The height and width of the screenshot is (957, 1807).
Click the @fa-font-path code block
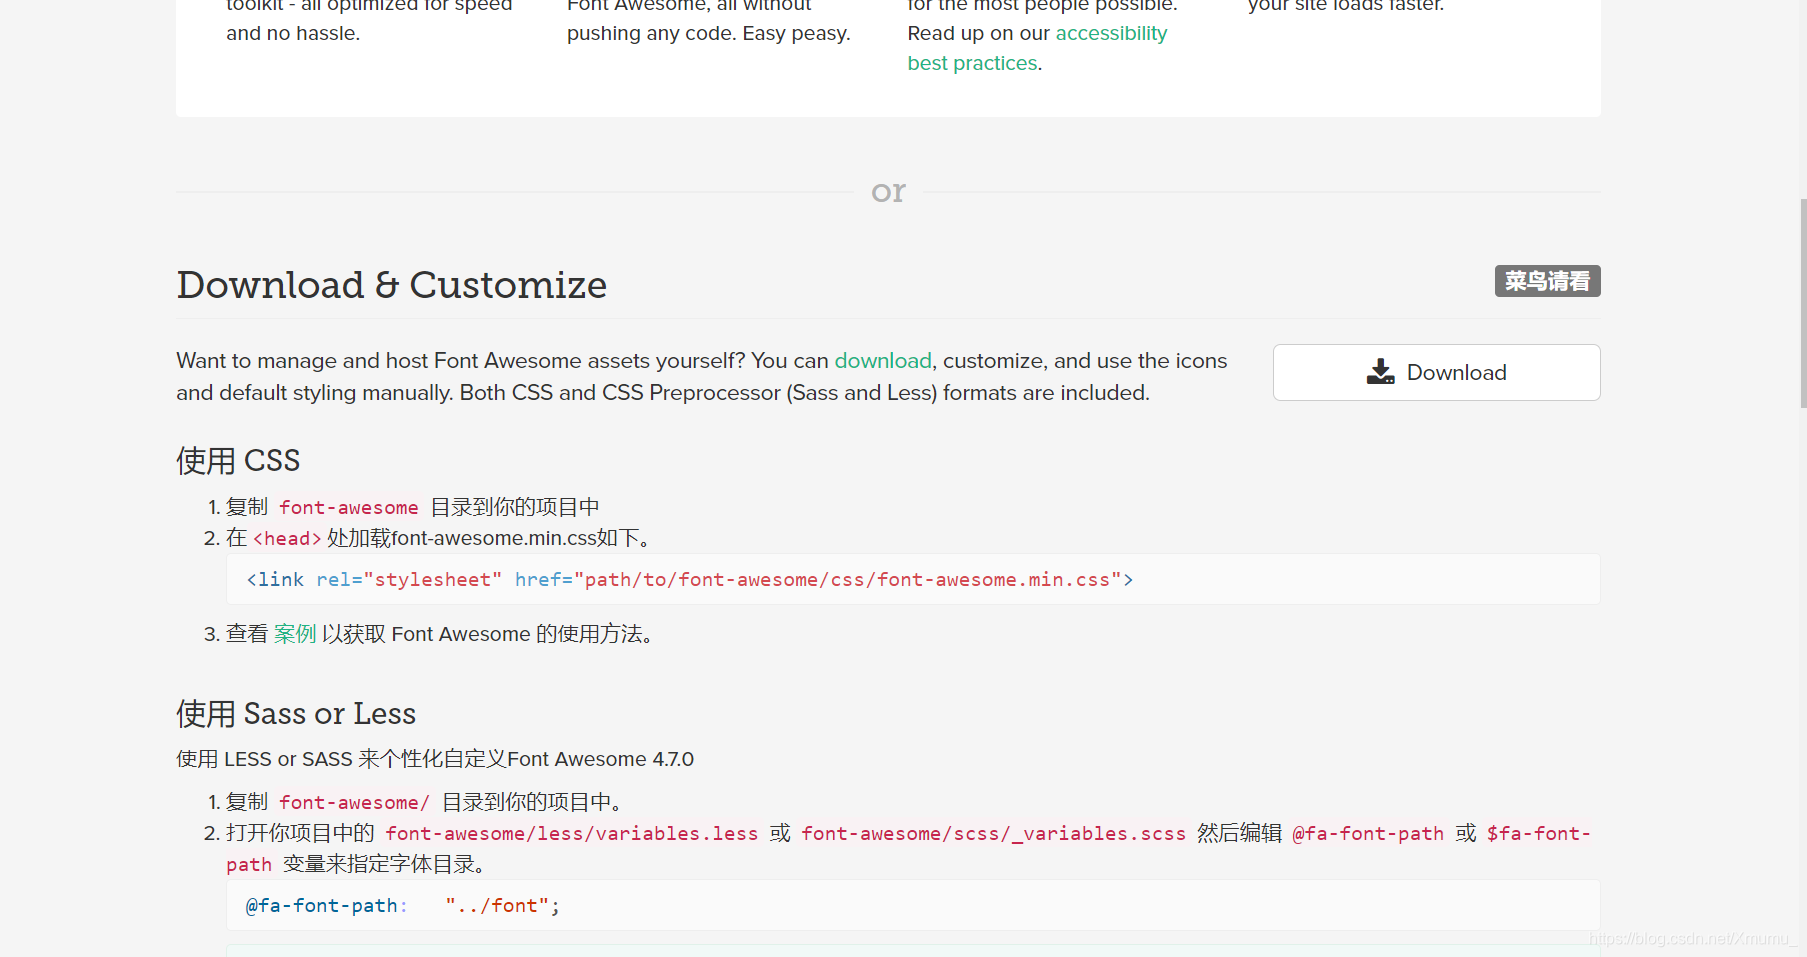pyautogui.click(x=913, y=905)
